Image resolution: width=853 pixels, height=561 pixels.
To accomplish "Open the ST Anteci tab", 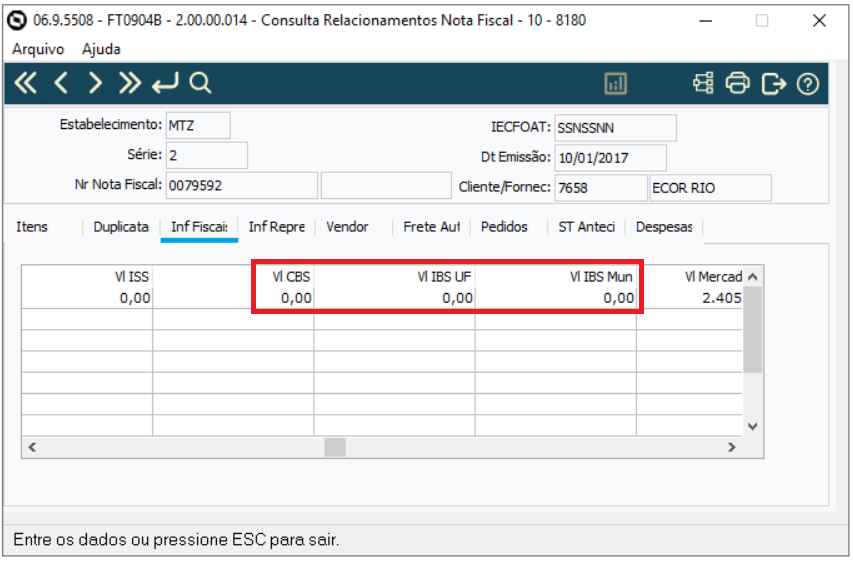I will pyautogui.click(x=586, y=227).
